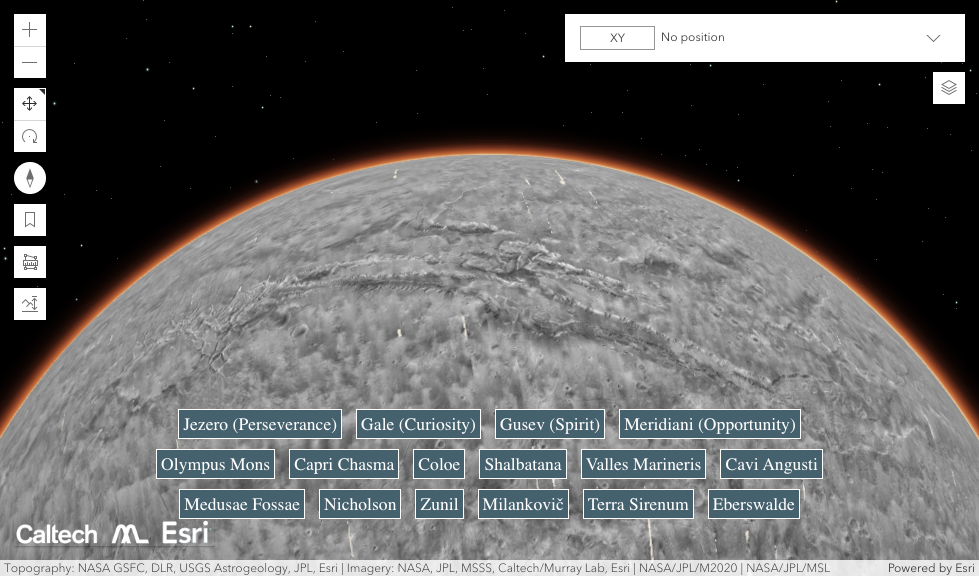
Task: Click the Powered by Esri link
Action: pyautogui.click(x=930, y=568)
